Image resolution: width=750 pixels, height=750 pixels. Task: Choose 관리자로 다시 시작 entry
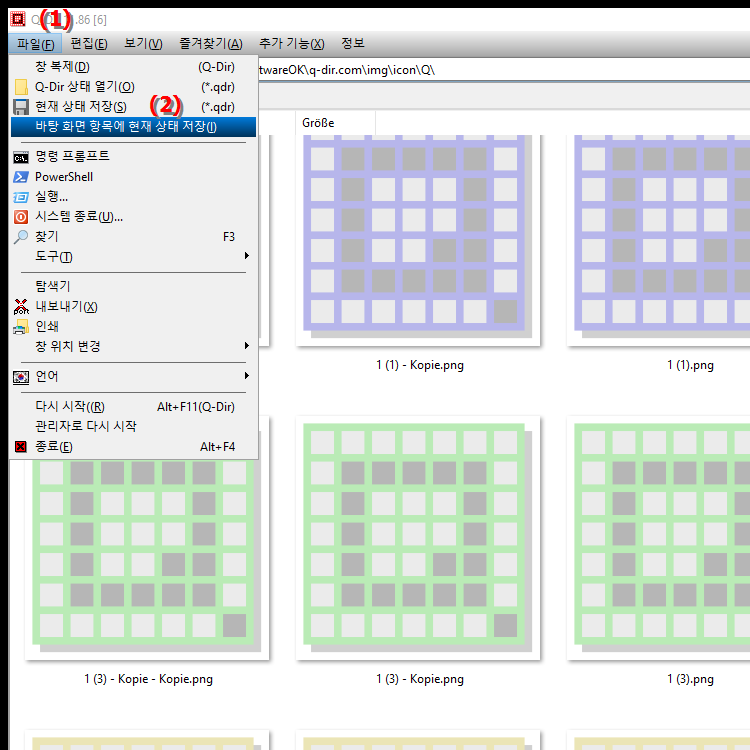pyautogui.click(x=133, y=426)
